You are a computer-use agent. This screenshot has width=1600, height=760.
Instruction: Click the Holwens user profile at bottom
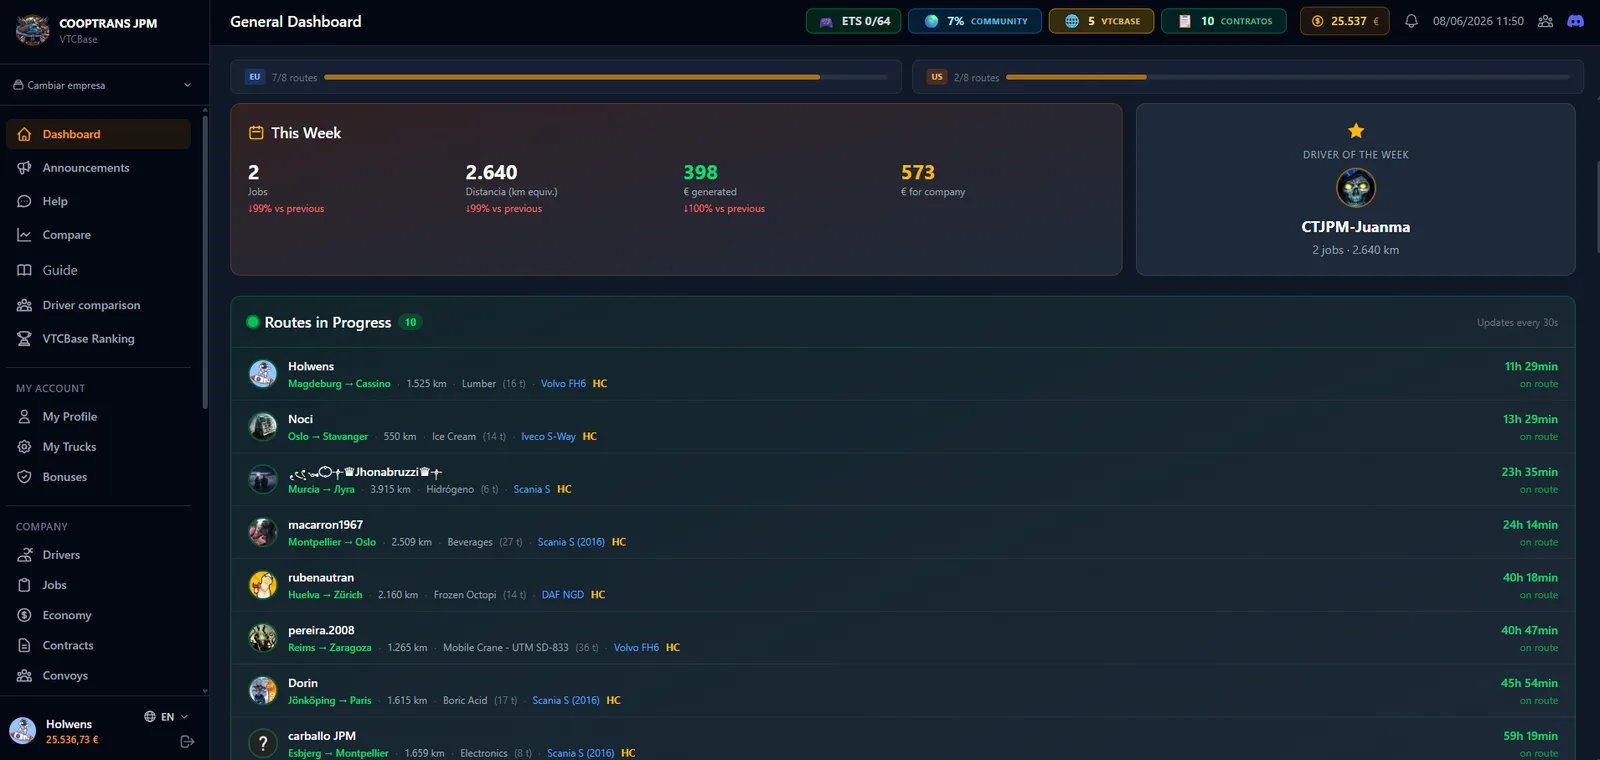72,731
